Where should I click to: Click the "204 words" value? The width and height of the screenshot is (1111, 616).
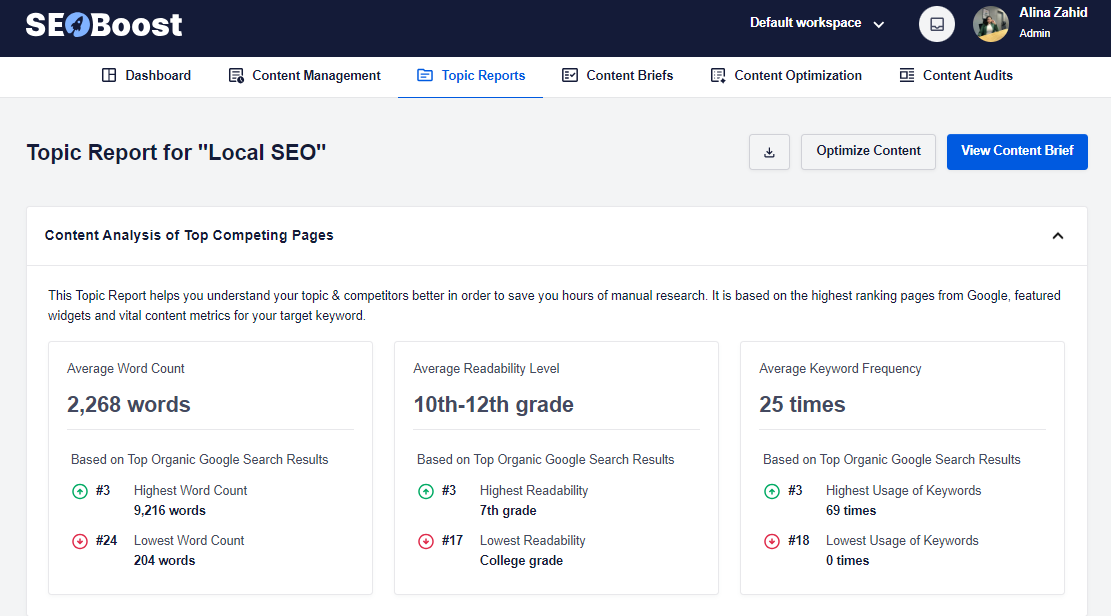click(164, 560)
